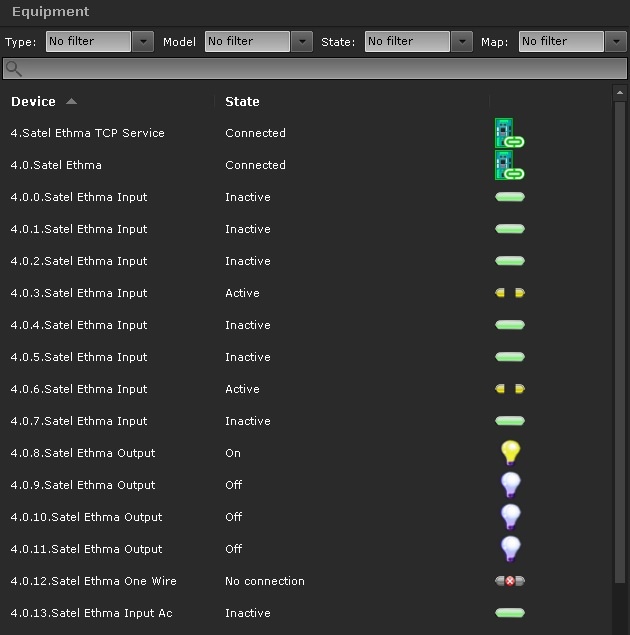The width and height of the screenshot is (630, 635).
Task: Open the Model filter dropdown
Action: [x=303, y=41]
